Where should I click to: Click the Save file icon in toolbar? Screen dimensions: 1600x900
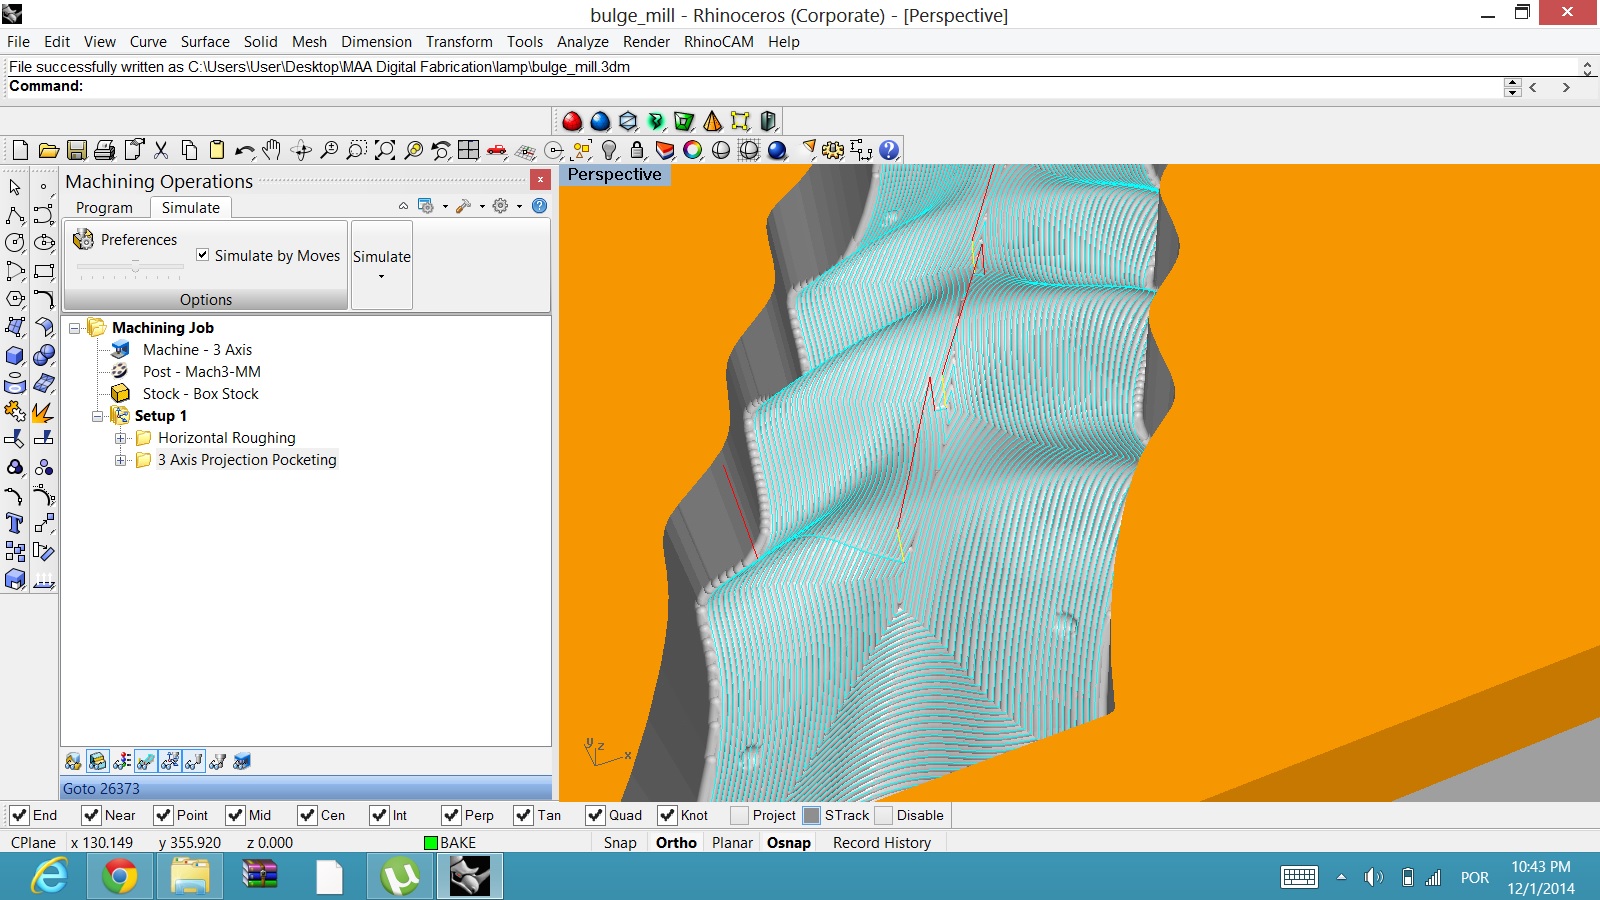[77, 150]
